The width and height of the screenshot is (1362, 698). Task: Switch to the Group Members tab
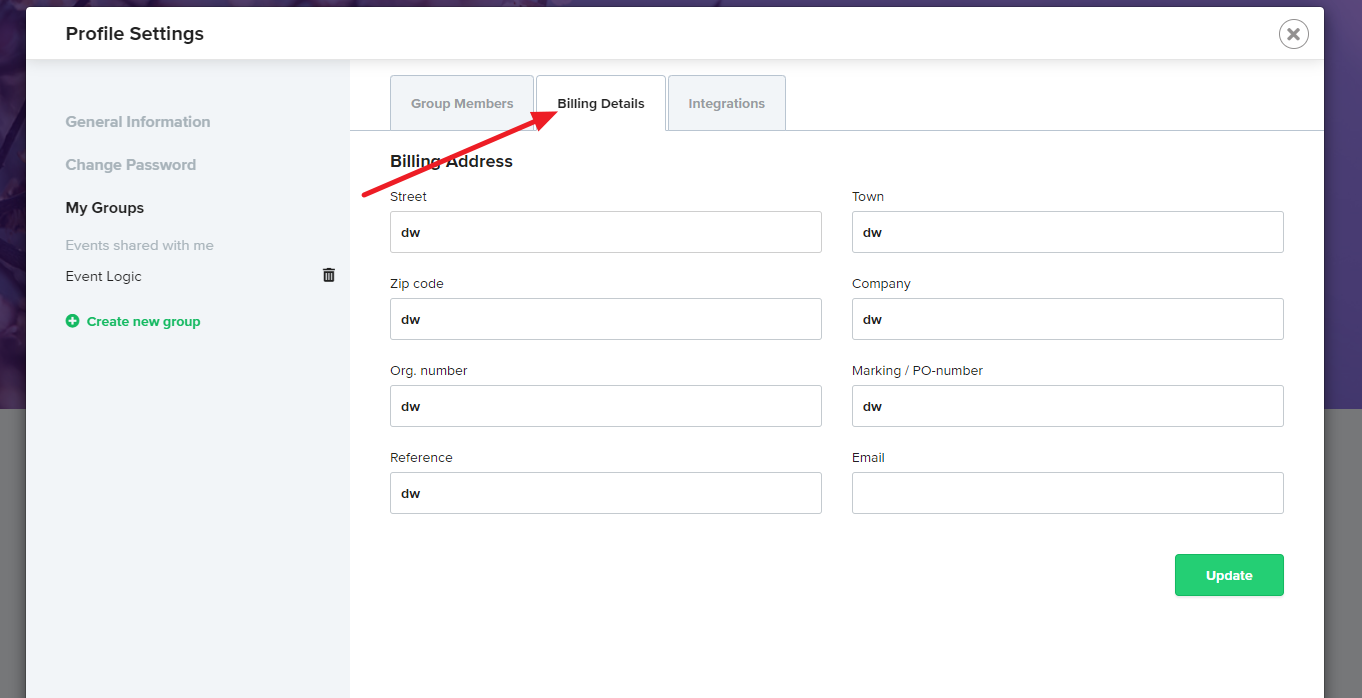coord(462,103)
